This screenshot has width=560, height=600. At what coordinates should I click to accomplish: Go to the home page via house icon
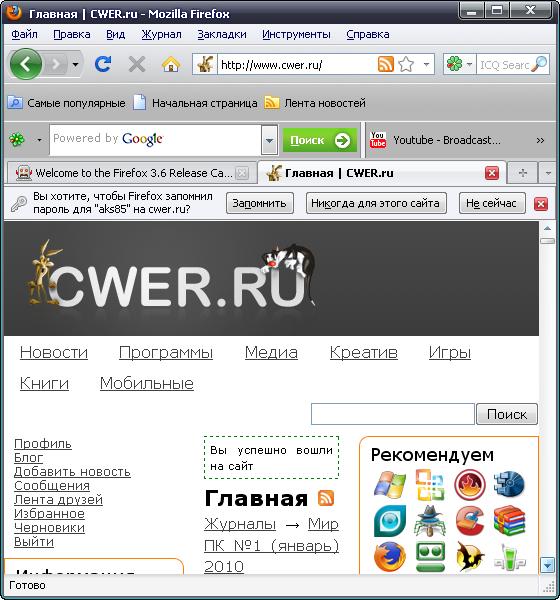(171, 64)
